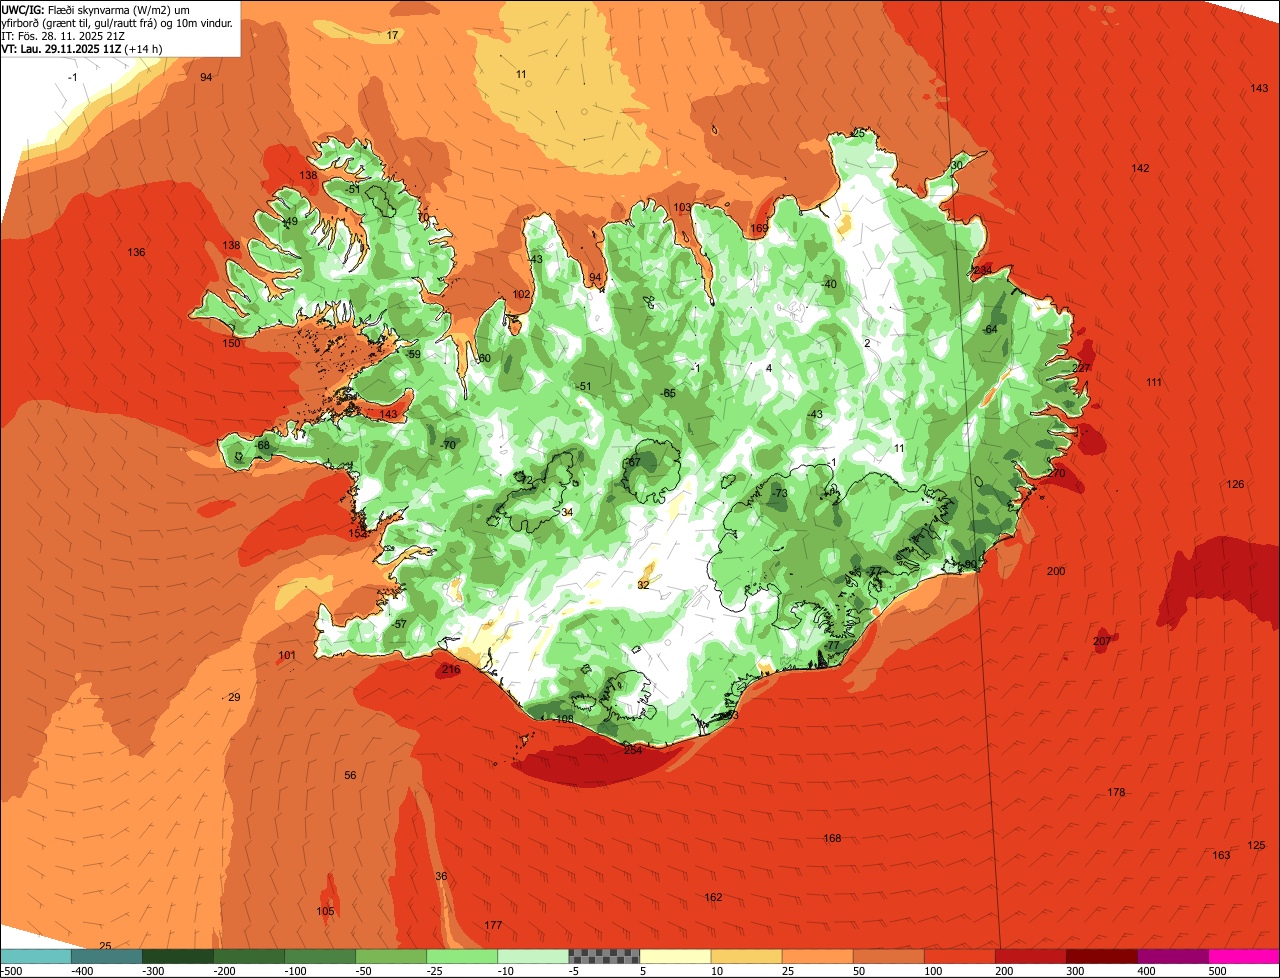Click the title line 'UWC/IG: Flæði skynvarma (W/m2) um'
Viewport: 1280px width, 978px height.
pyautogui.click(x=96, y=9)
